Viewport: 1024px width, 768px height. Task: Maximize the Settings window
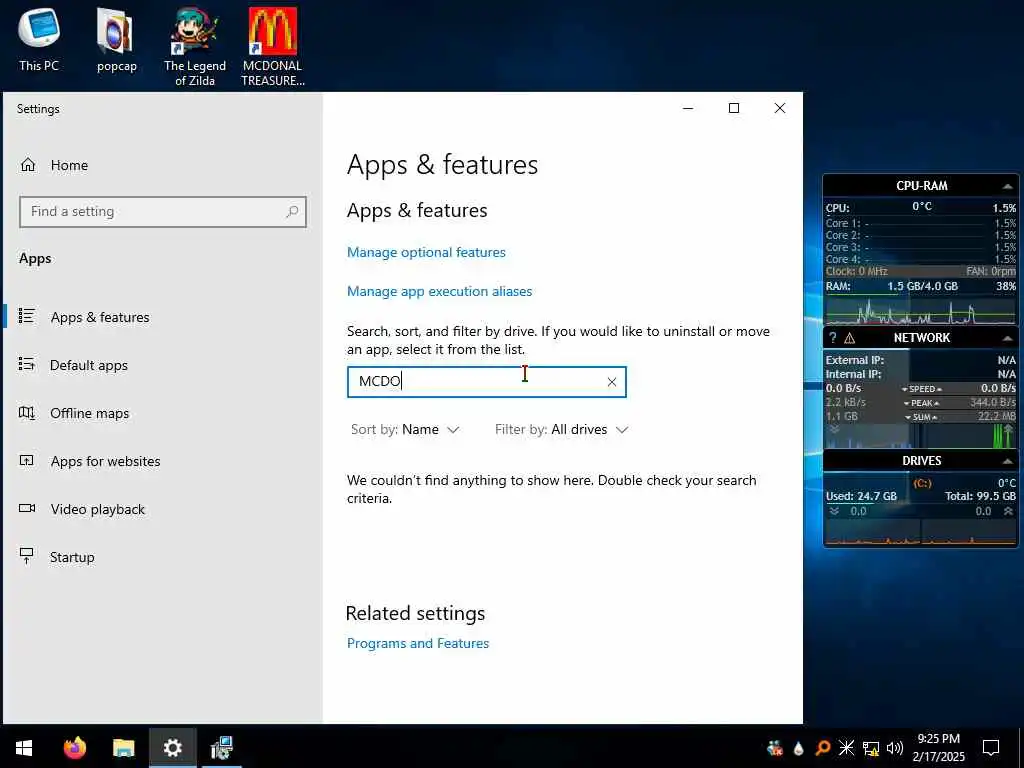pos(734,108)
